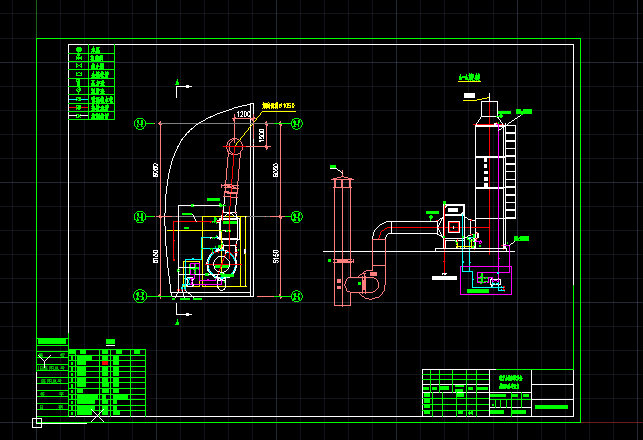Click the white label above tower outlet

tap(470, 96)
